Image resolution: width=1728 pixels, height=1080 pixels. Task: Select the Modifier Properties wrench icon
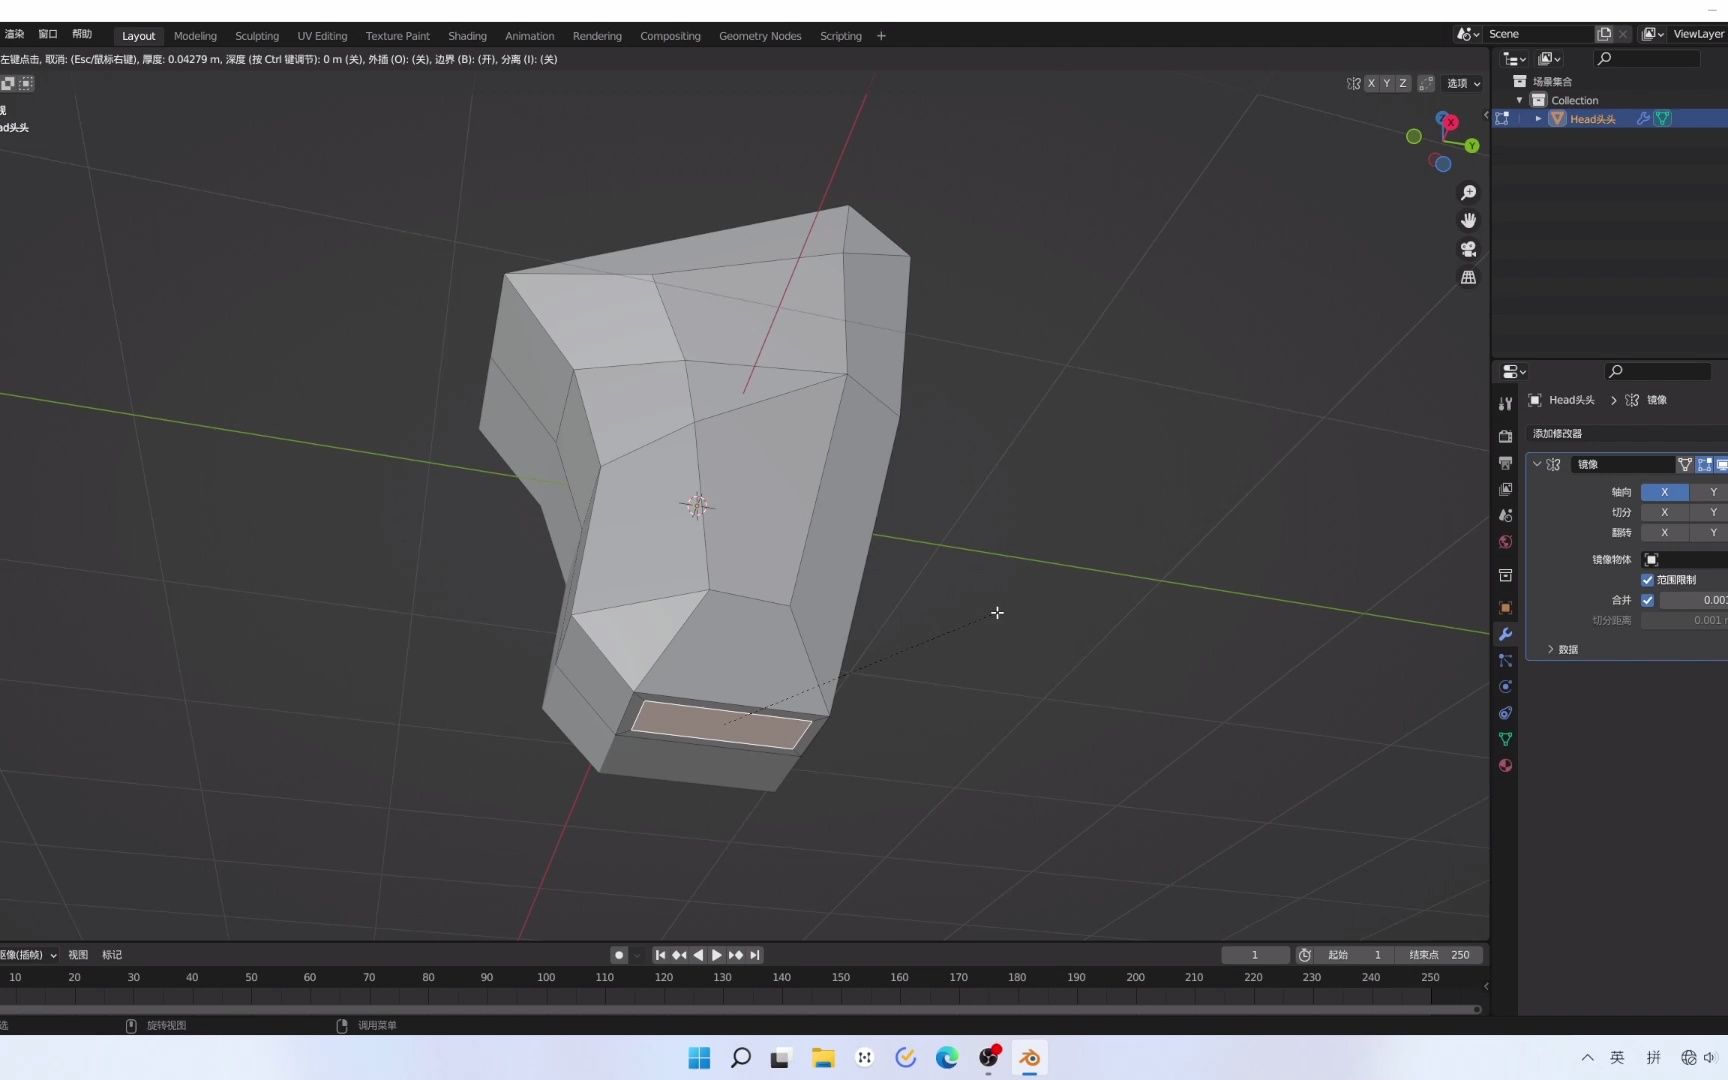pos(1505,635)
